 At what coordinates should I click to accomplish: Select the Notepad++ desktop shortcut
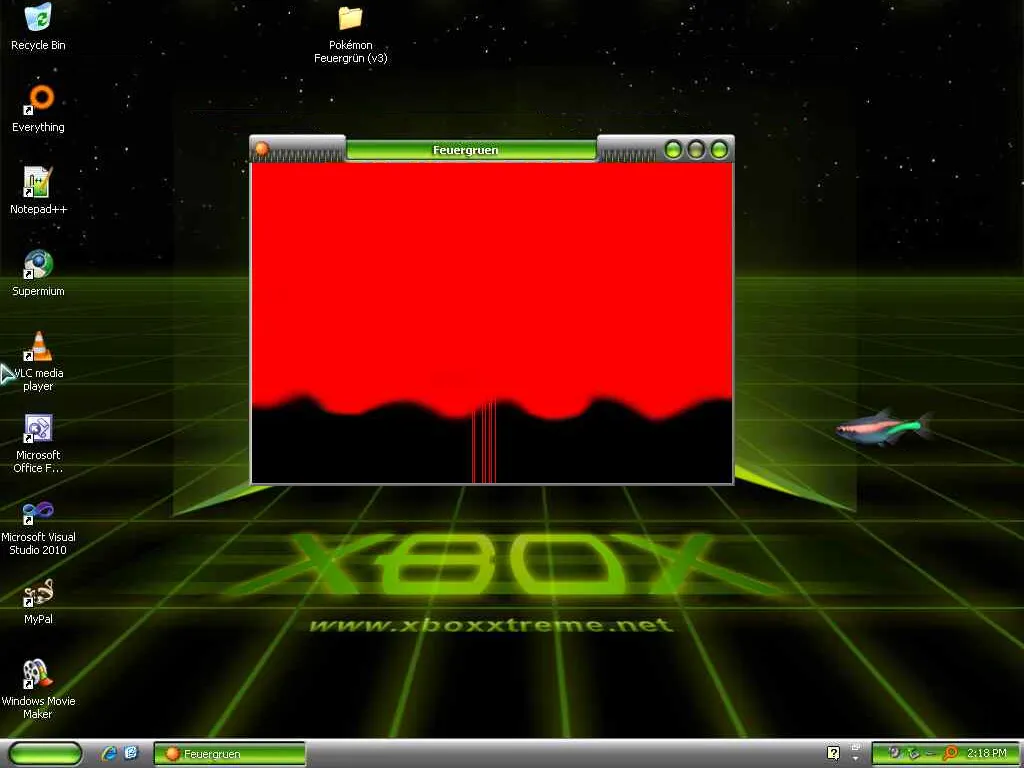click(x=38, y=191)
